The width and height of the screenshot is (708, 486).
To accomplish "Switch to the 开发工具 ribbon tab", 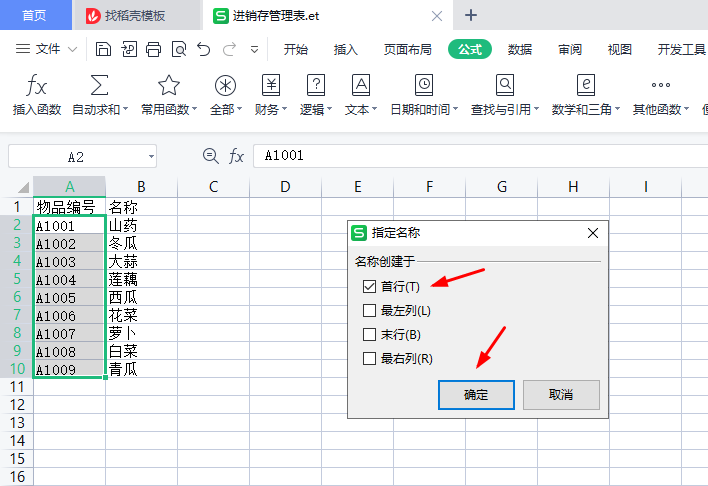I will (681, 49).
